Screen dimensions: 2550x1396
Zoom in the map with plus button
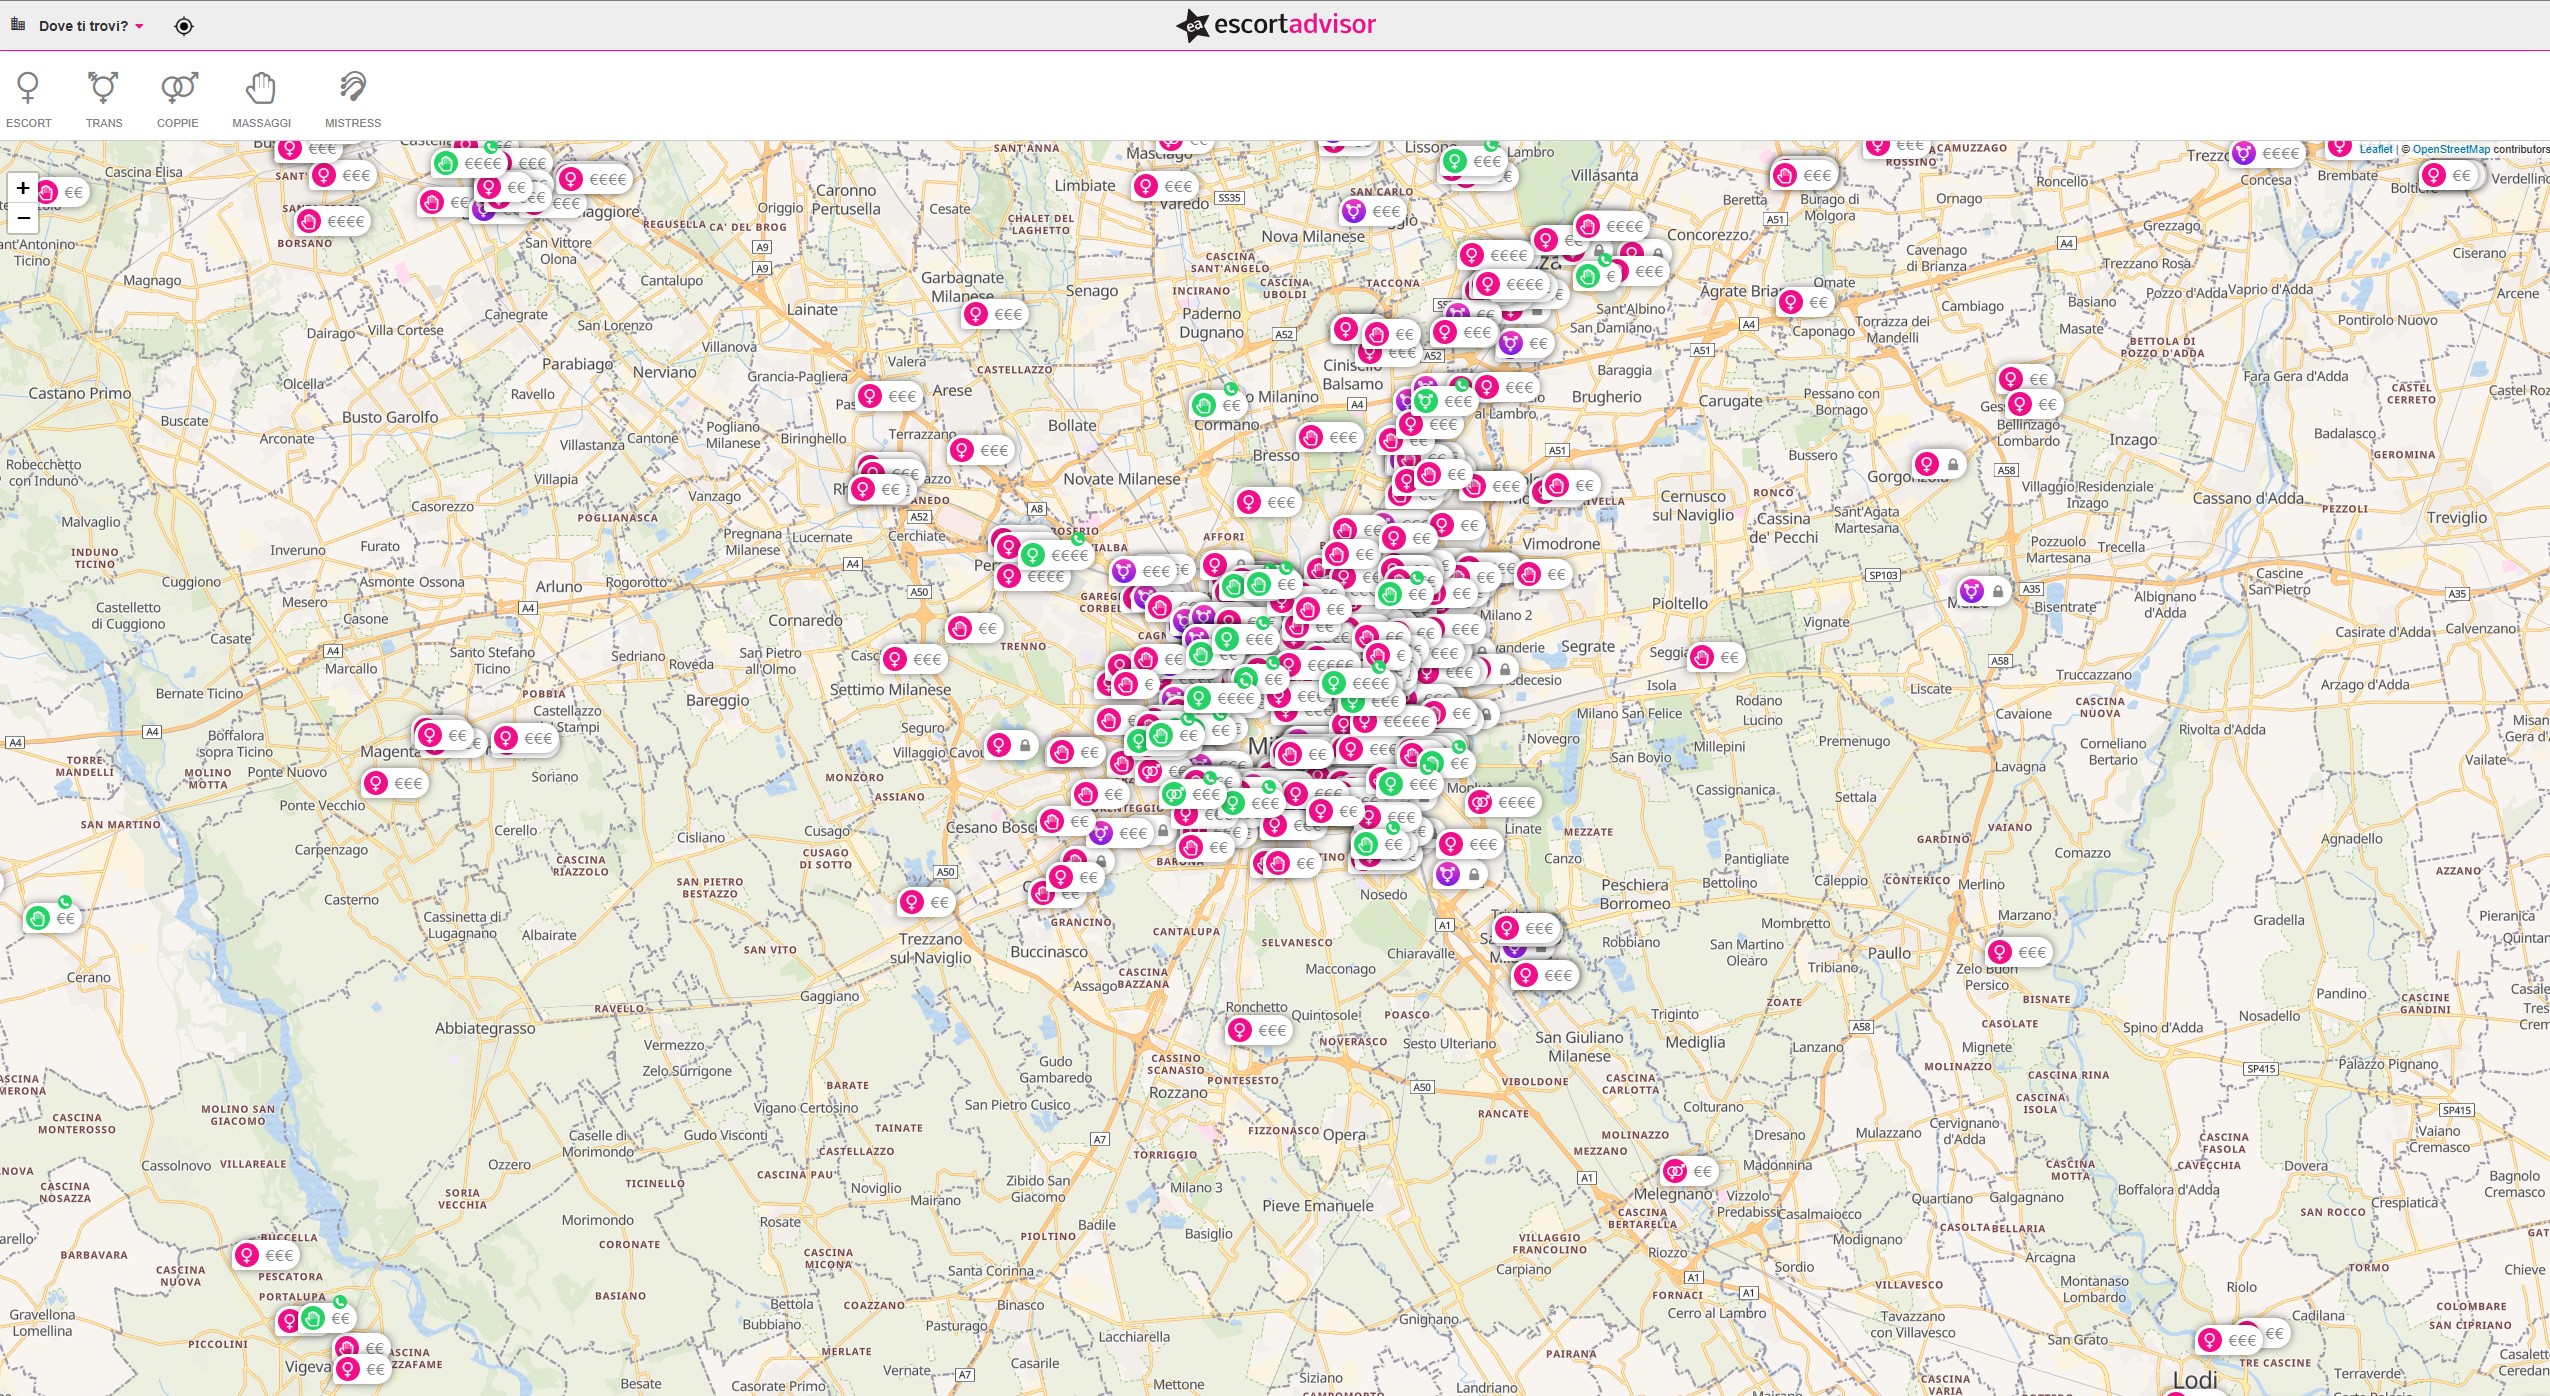point(23,188)
